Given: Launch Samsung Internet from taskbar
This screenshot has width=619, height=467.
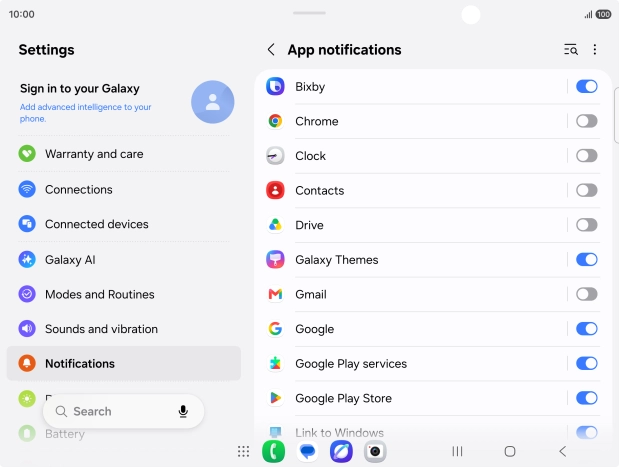Looking at the screenshot, I should click(x=341, y=451).
